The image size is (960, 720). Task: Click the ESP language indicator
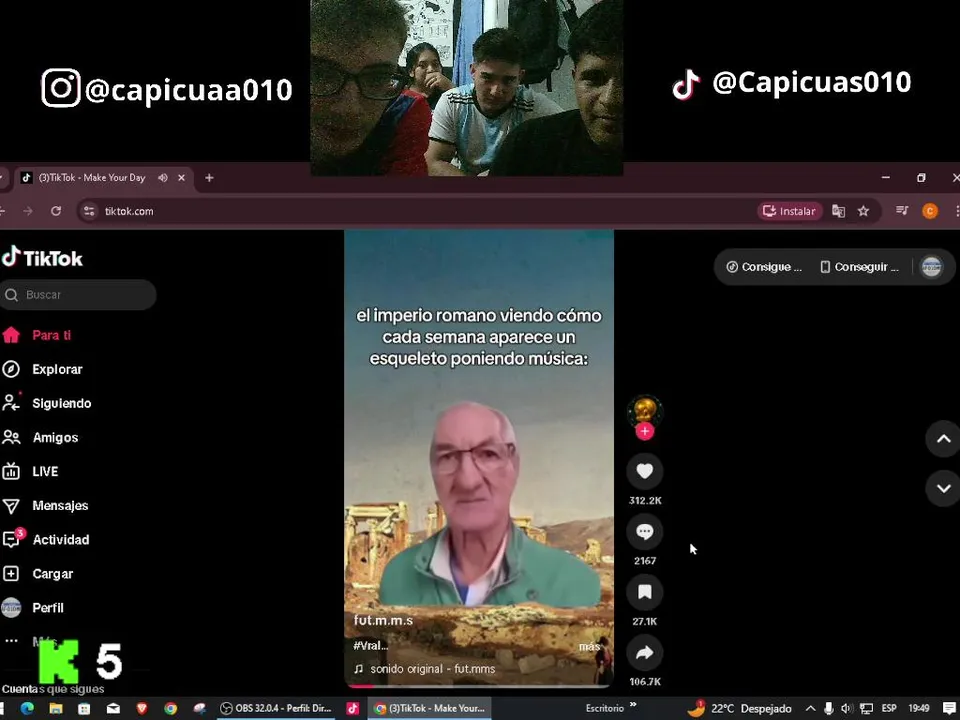[889, 708]
